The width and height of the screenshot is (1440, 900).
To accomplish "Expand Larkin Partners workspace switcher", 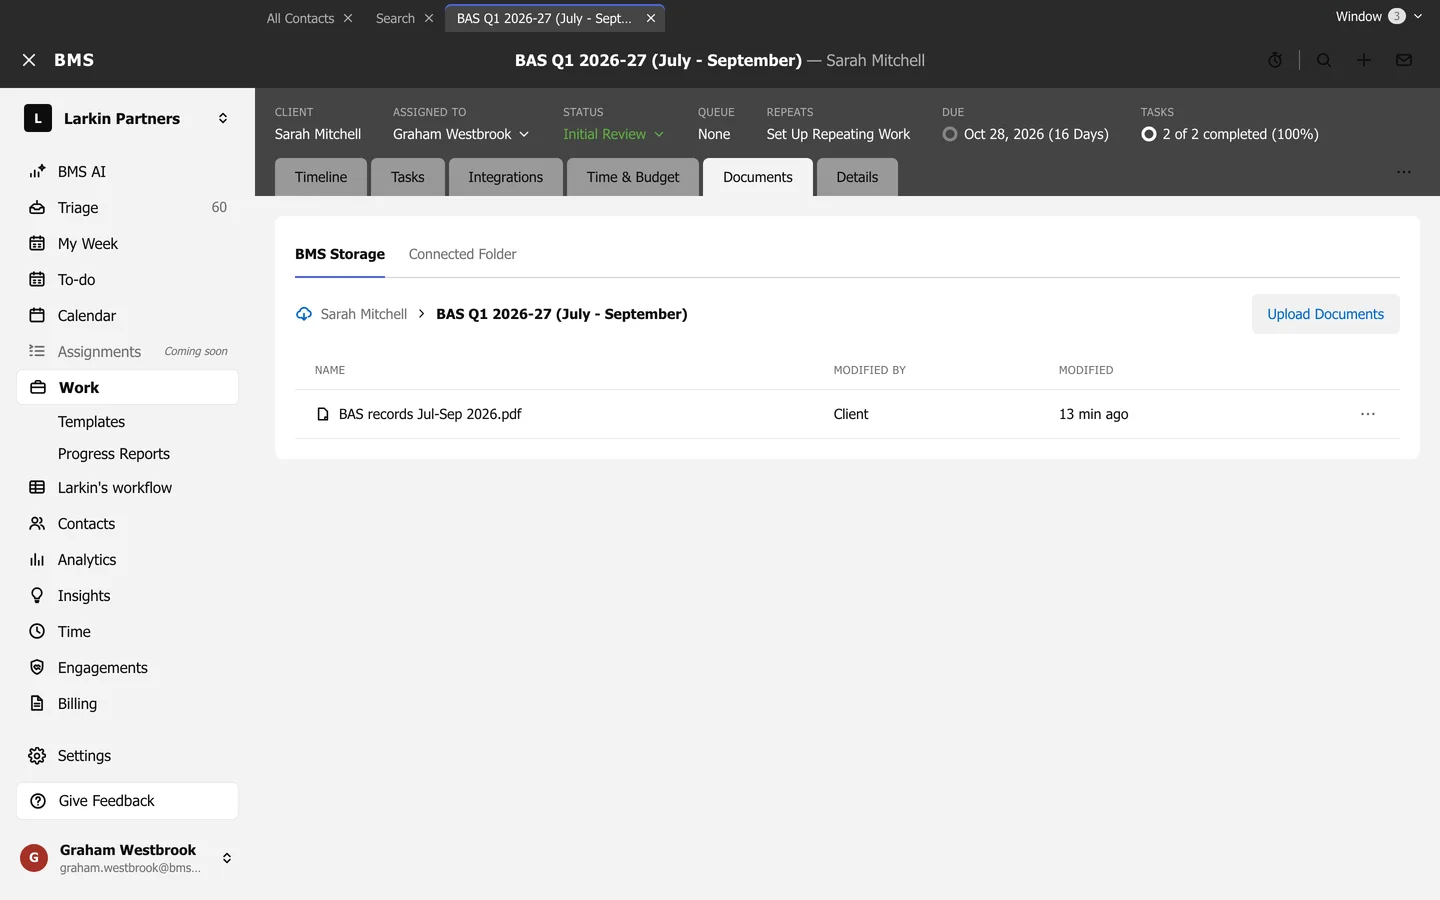I will 223,118.
